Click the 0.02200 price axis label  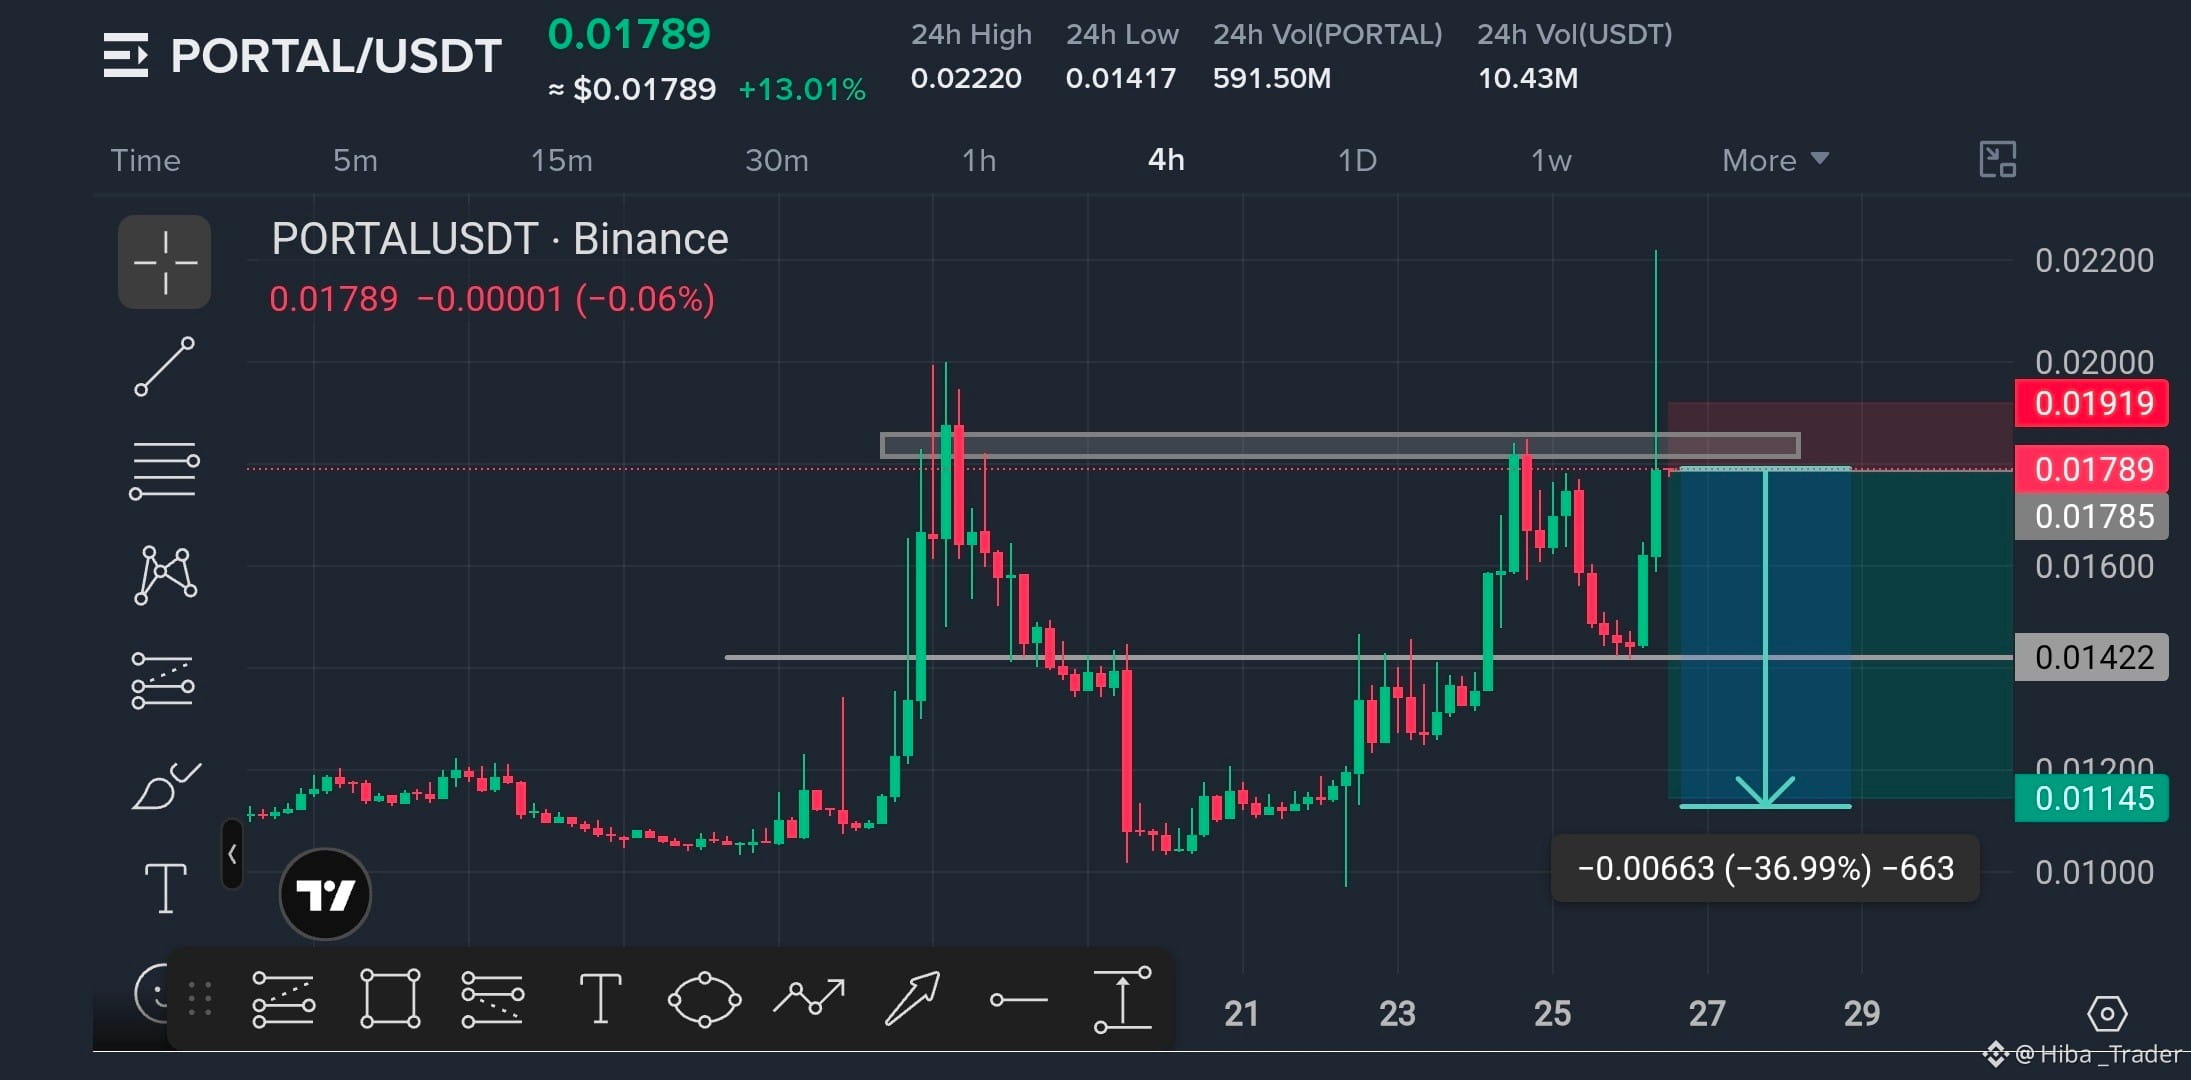pos(2094,261)
